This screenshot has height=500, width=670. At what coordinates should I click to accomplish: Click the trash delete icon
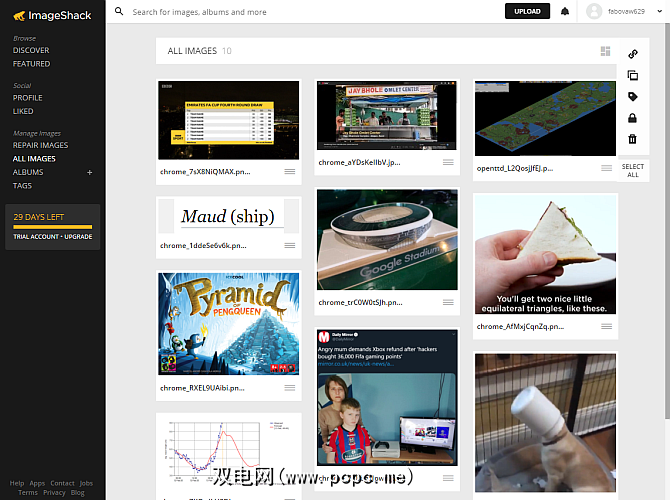(632, 139)
